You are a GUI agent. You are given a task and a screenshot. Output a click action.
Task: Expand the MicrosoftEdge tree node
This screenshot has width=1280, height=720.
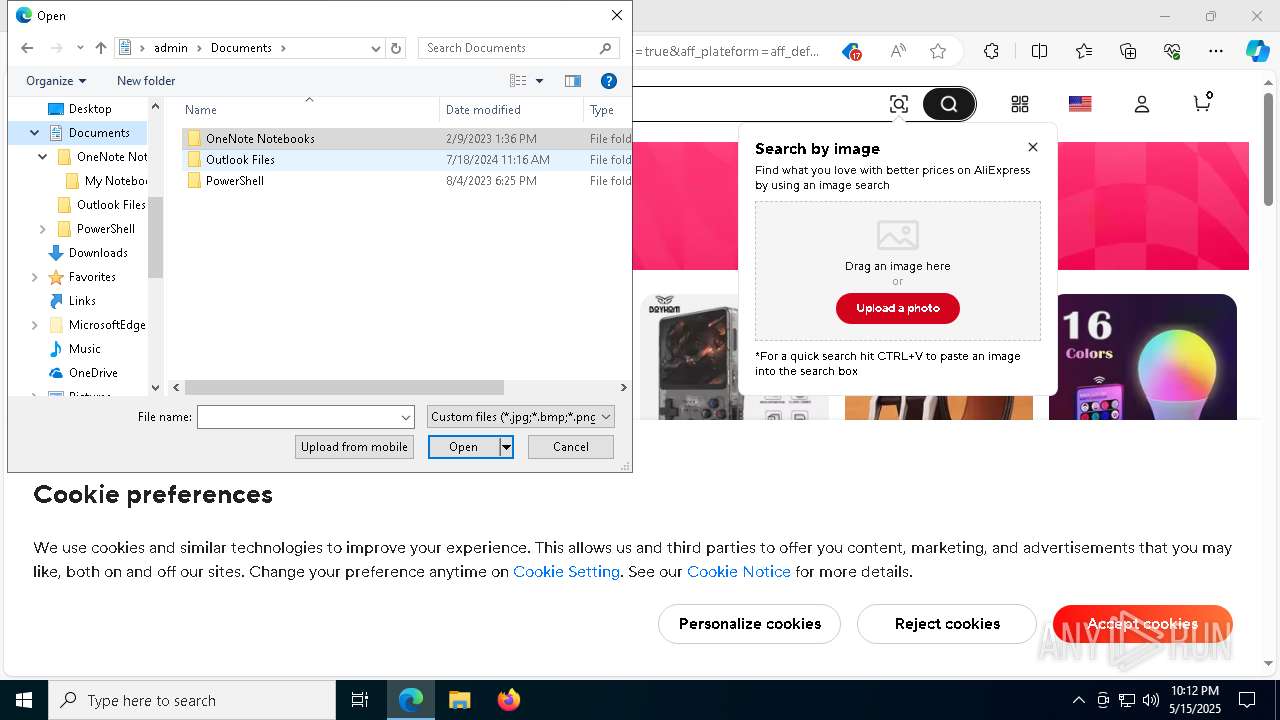click(x=35, y=325)
